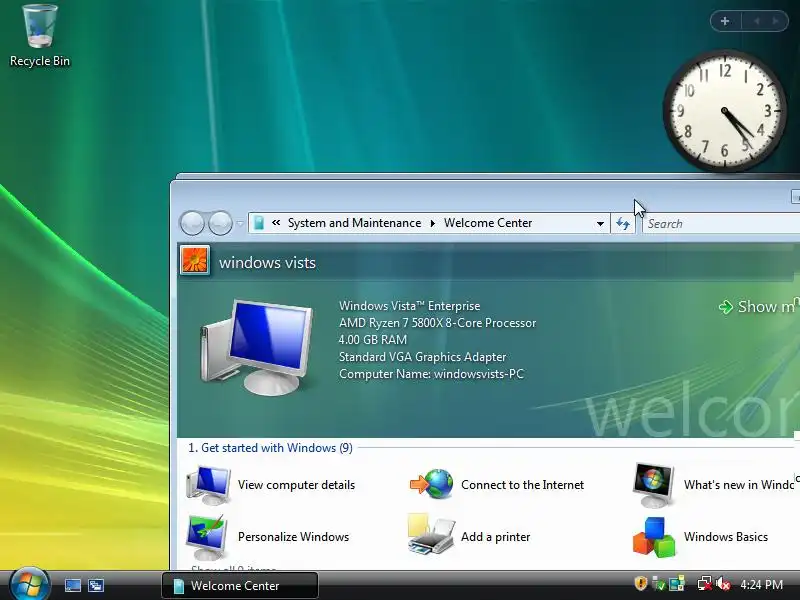Expand the breadcrumb double-chevron
This screenshot has width=800, height=600.
pyautogui.click(x=276, y=223)
